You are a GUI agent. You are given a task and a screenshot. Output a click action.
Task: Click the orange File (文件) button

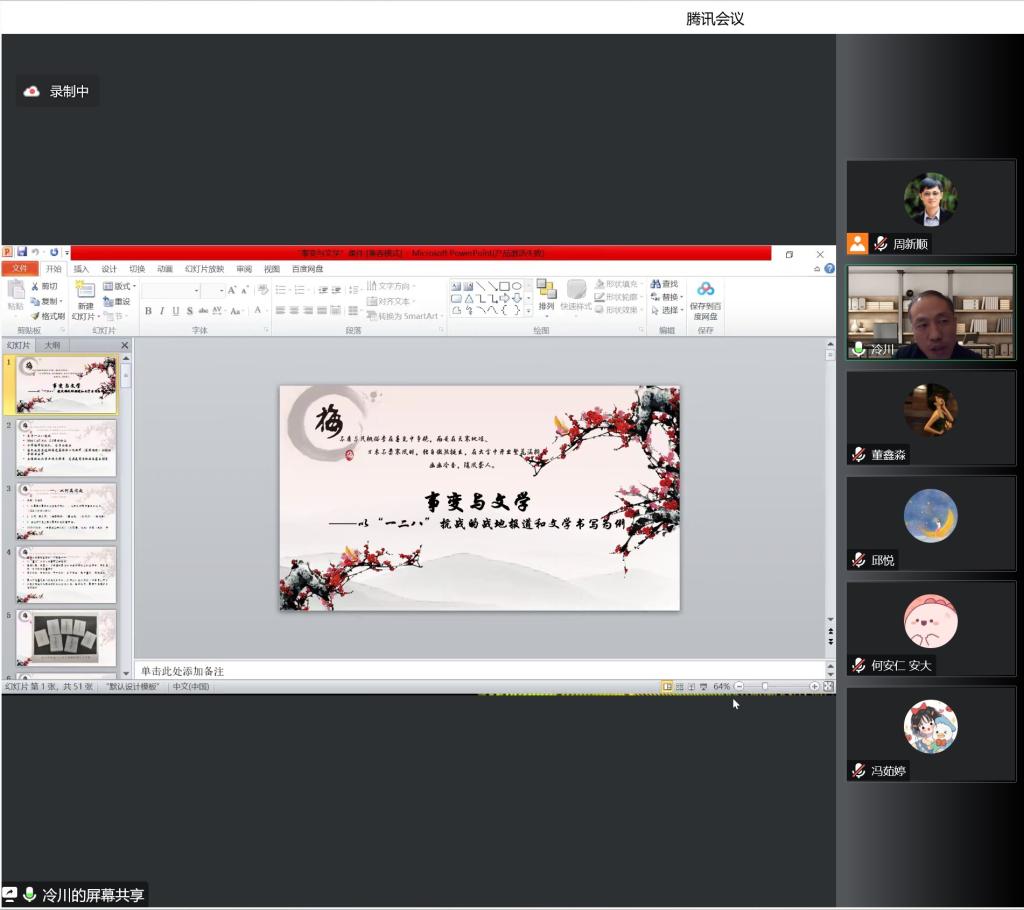coord(19,269)
